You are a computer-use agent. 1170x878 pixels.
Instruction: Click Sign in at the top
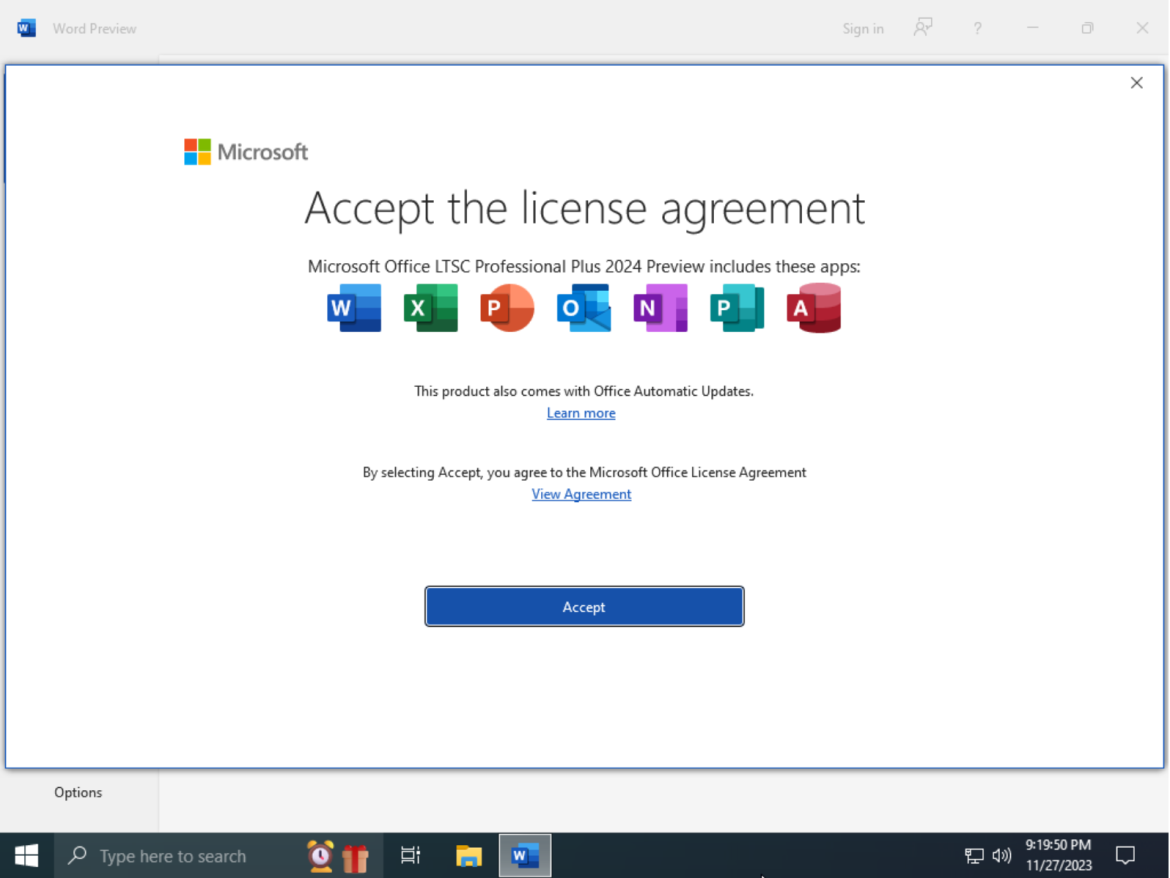[862, 28]
